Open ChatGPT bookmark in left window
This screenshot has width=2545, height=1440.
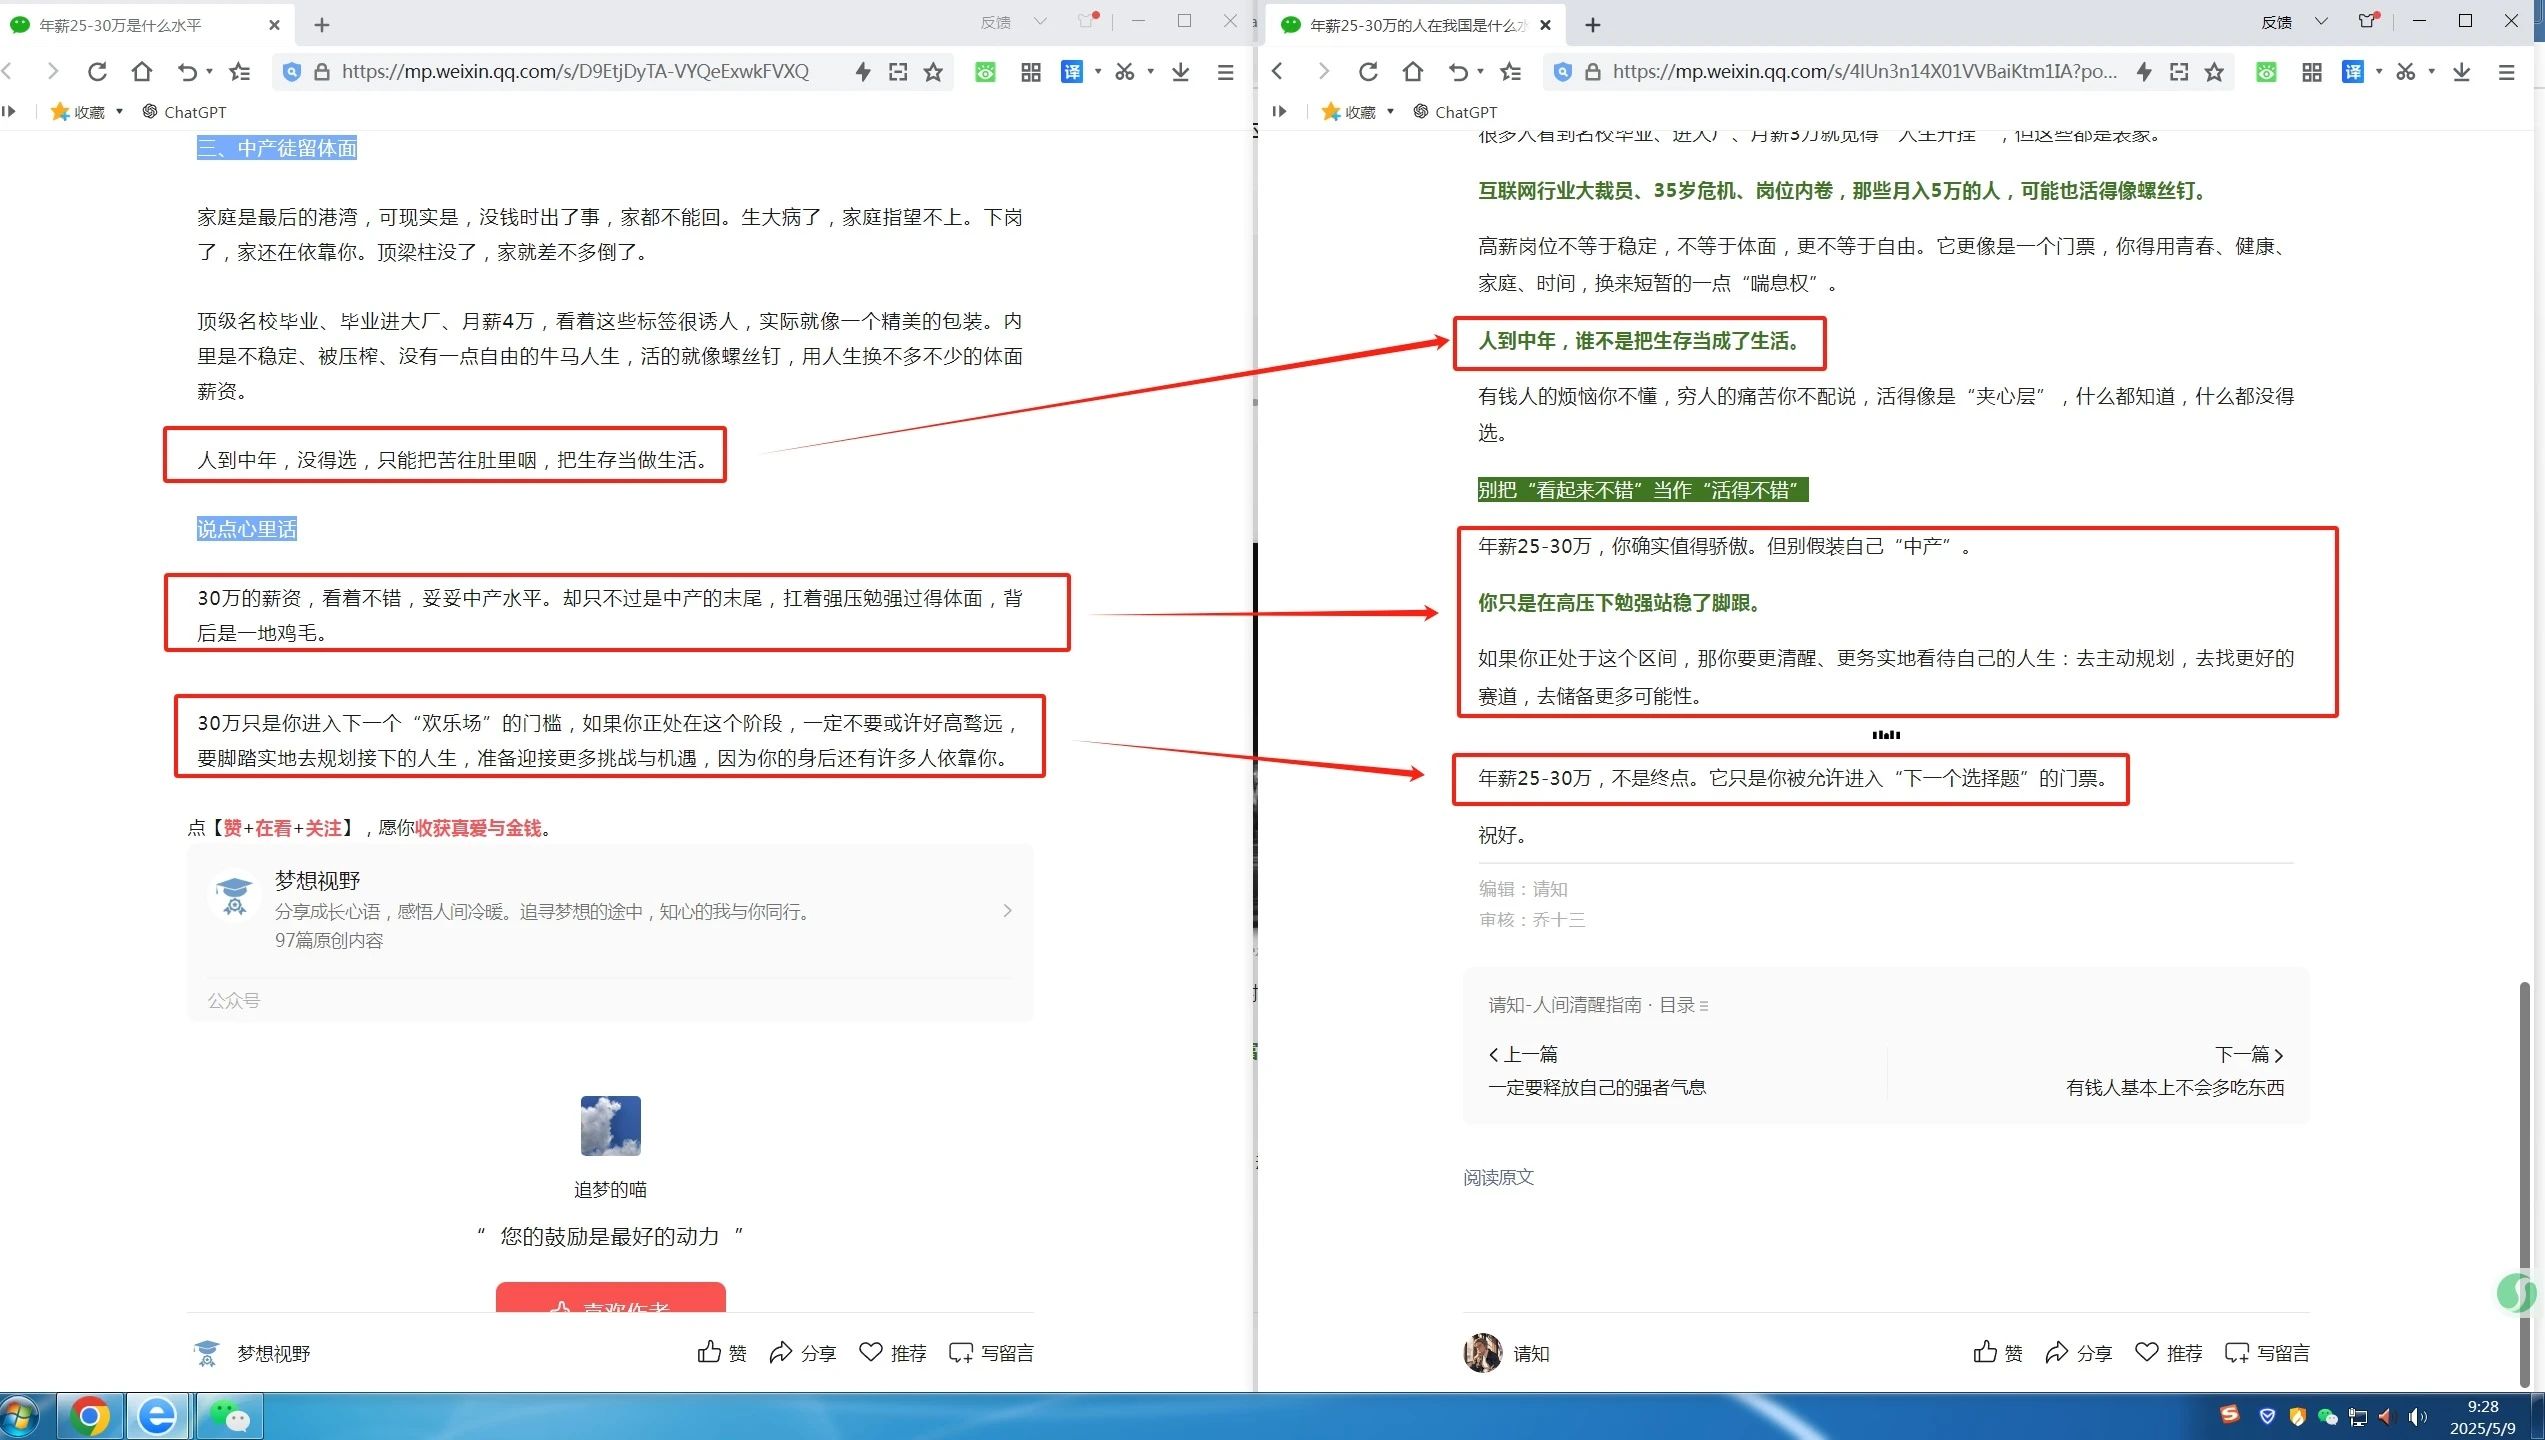[x=185, y=112]
